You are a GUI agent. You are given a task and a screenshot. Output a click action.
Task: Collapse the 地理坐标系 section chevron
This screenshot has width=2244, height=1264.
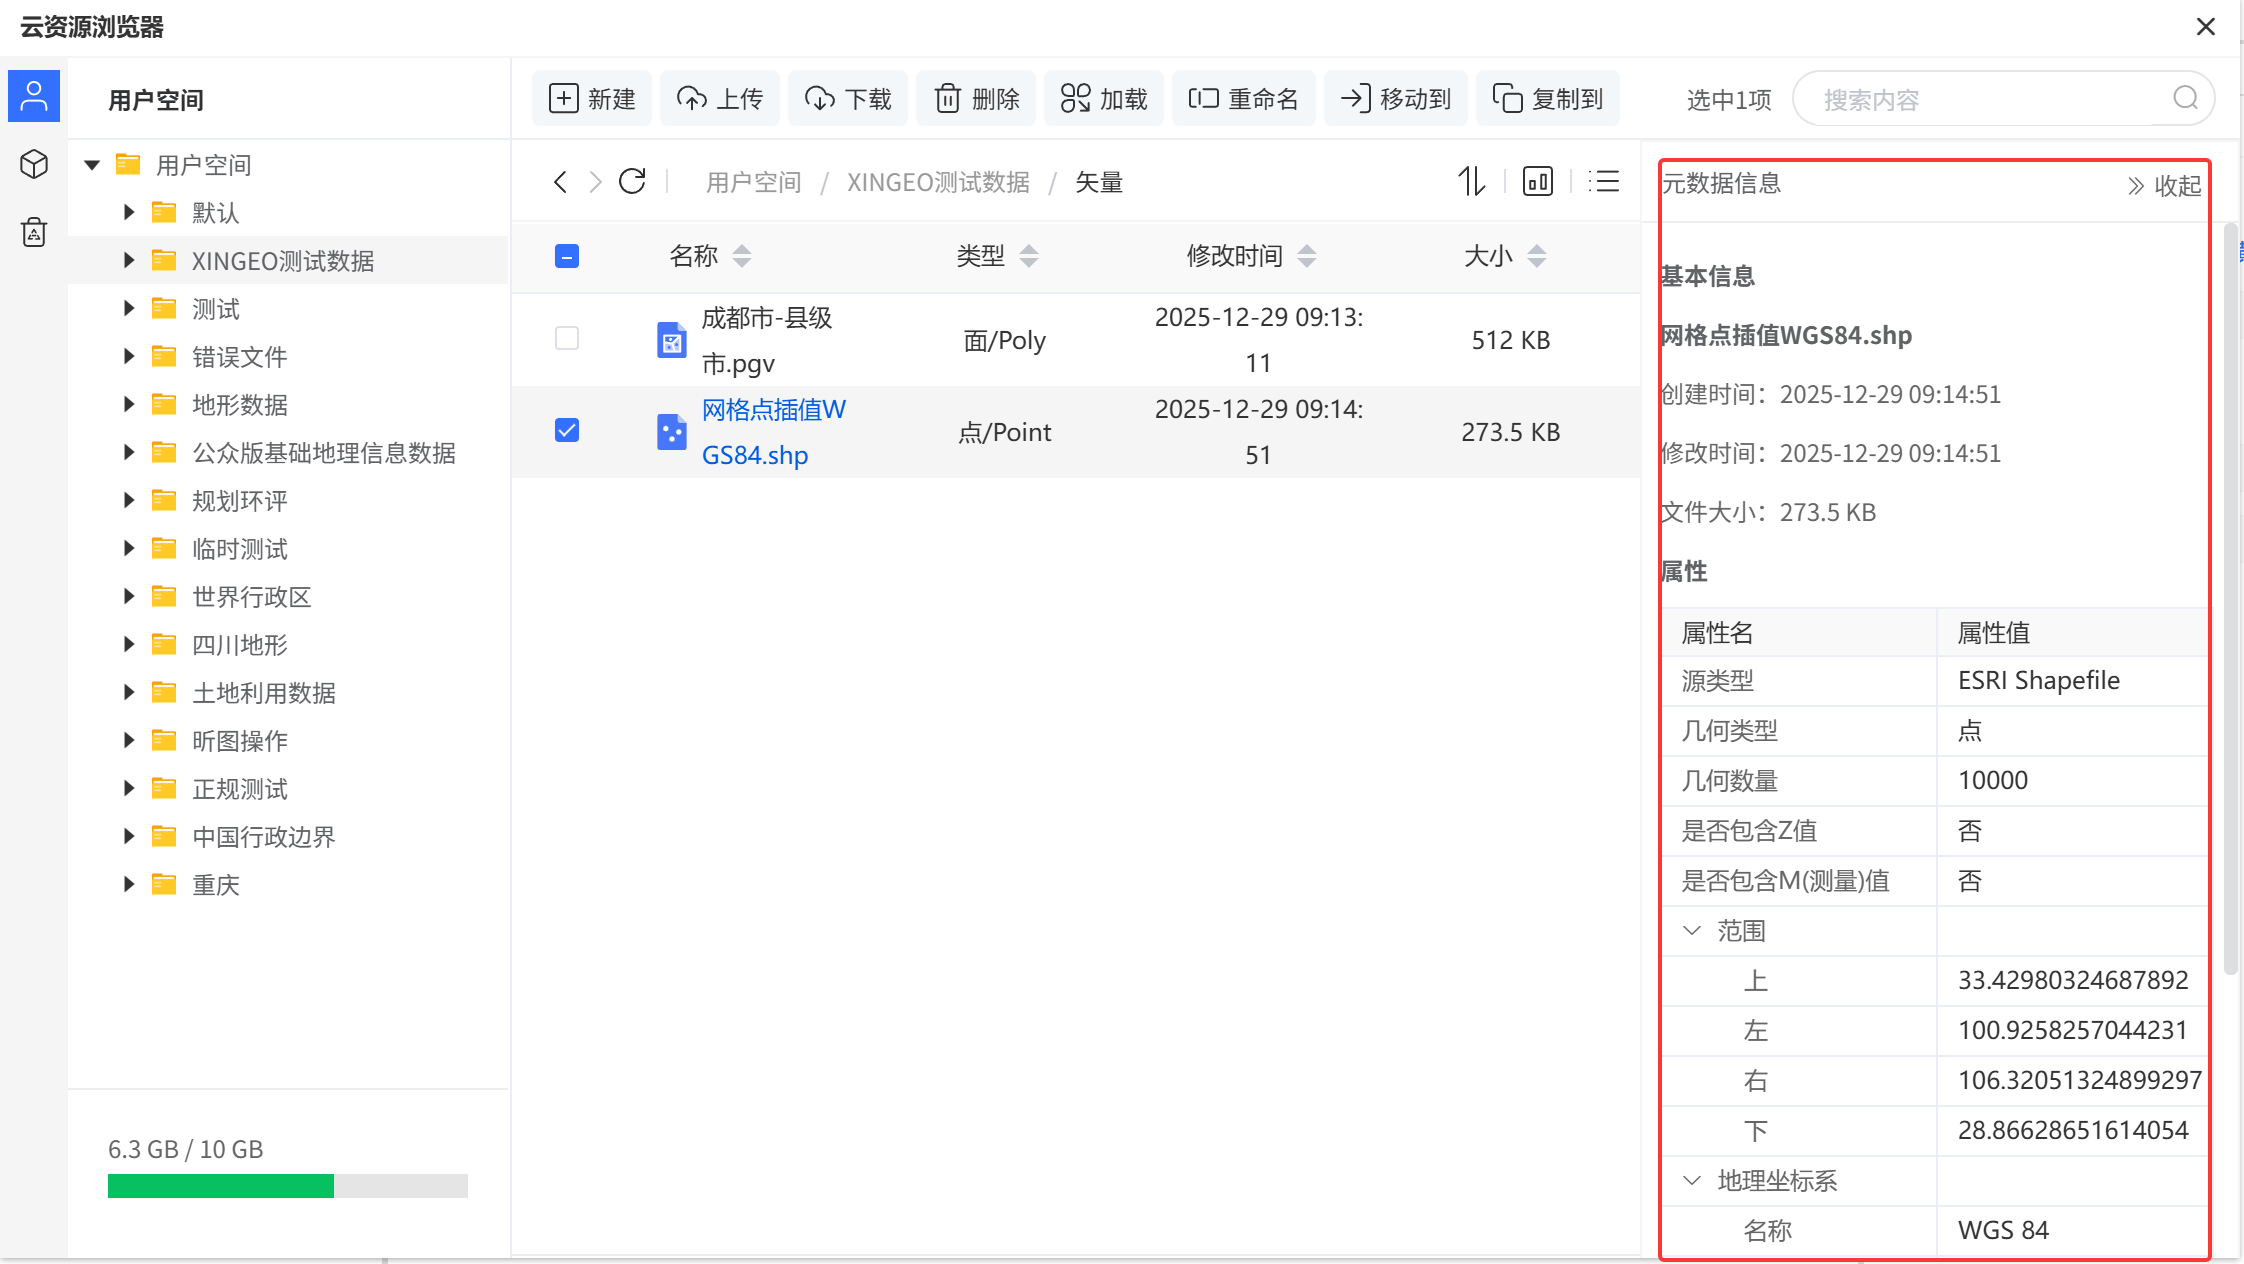1692,1181
